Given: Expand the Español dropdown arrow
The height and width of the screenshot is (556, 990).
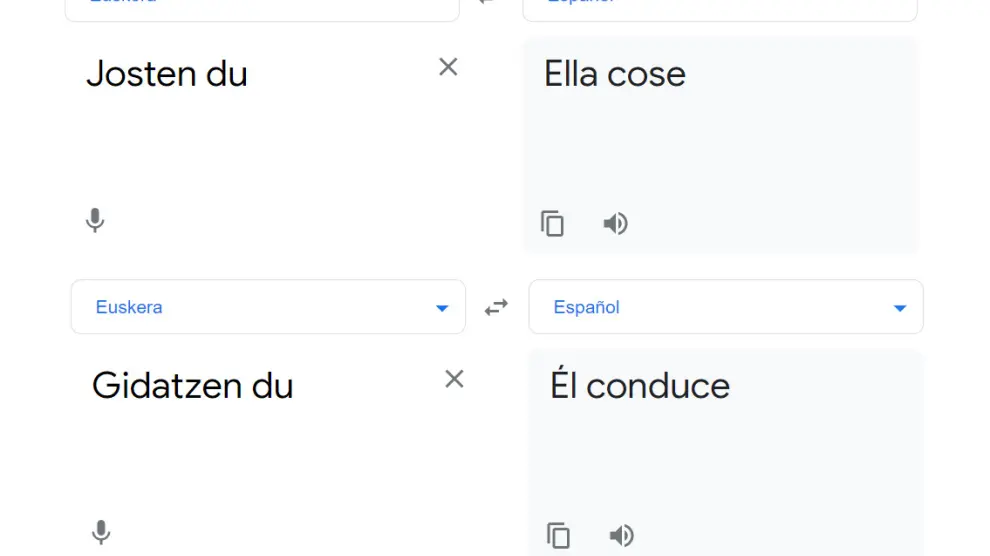Looking at the screenshot, I should (900, 308).
